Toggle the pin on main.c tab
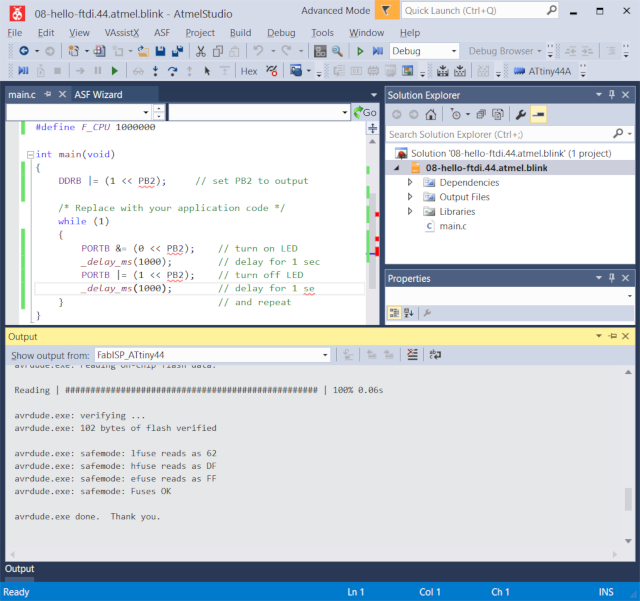 click(48, 94)
